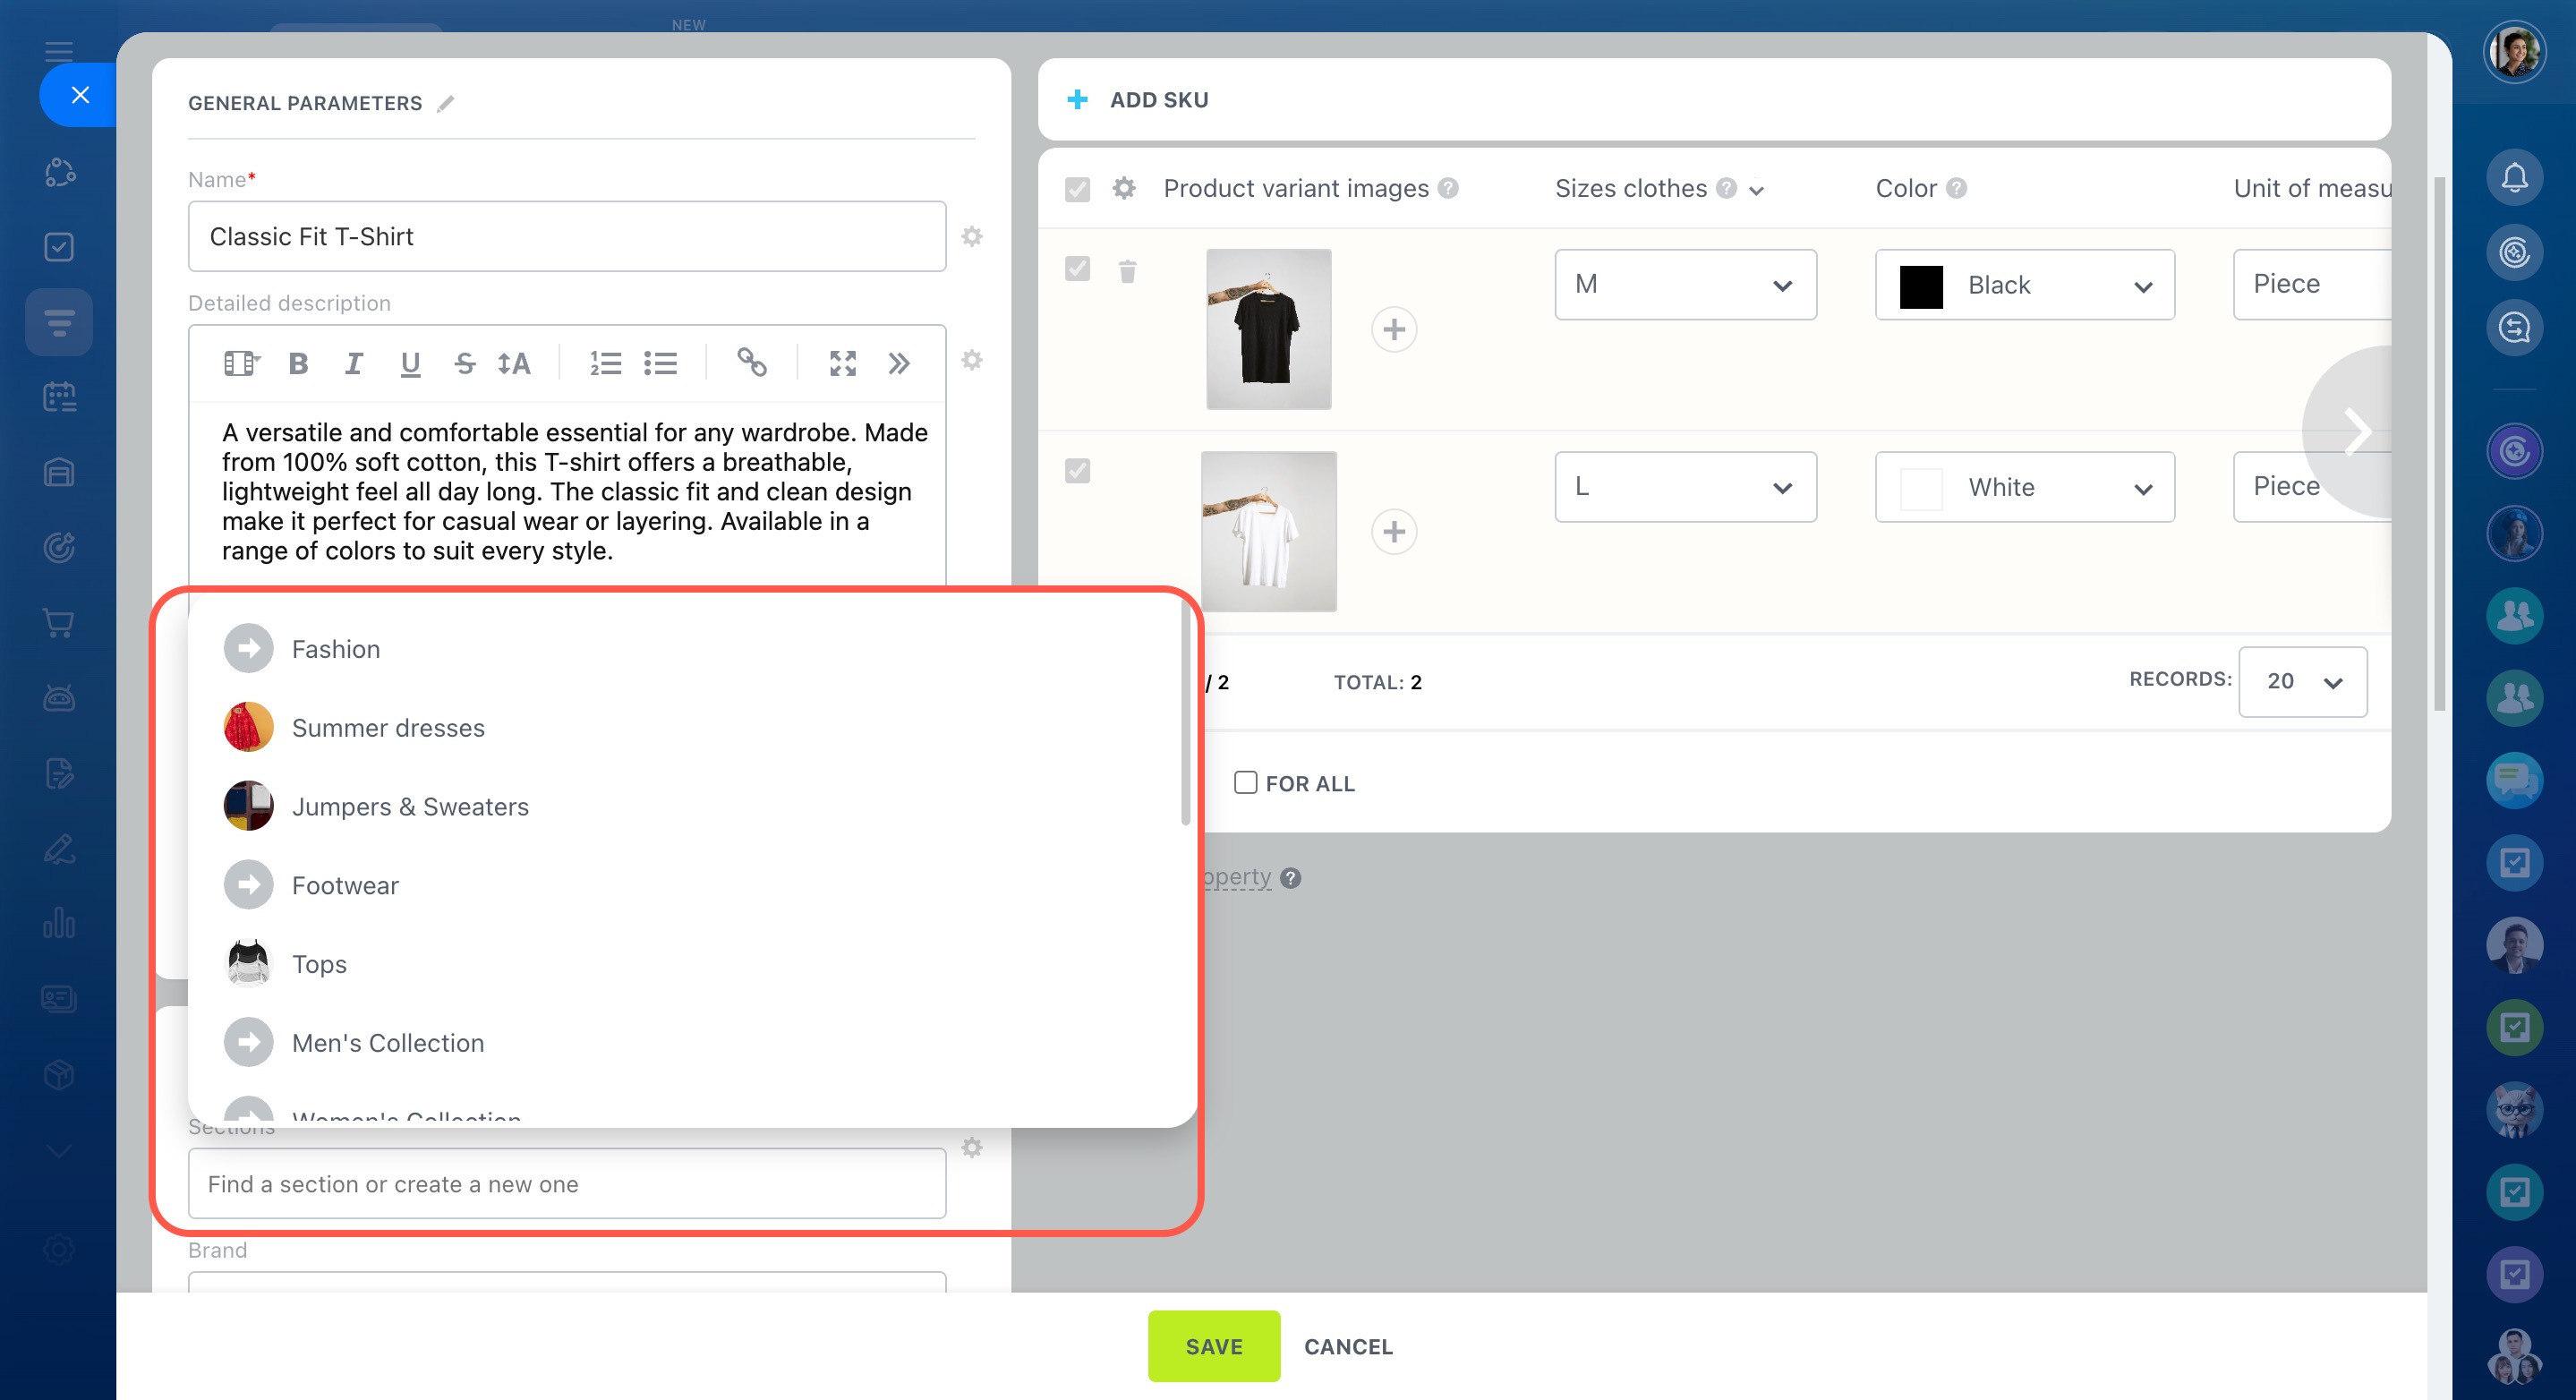Delete the black T-shirt SKU row

(1127, 272)
